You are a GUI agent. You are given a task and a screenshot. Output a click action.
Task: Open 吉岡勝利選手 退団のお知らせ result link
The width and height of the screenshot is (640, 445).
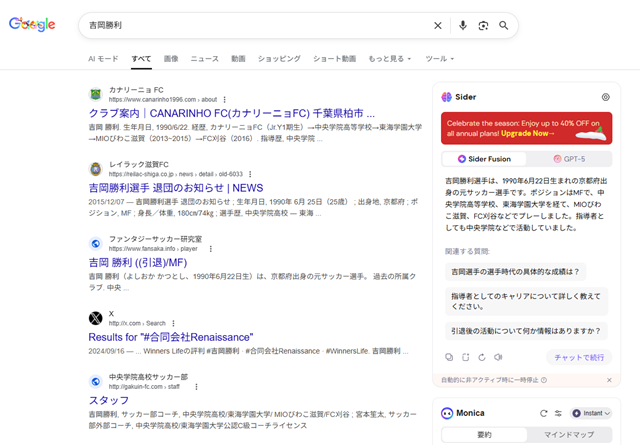[x=175, y=187]
